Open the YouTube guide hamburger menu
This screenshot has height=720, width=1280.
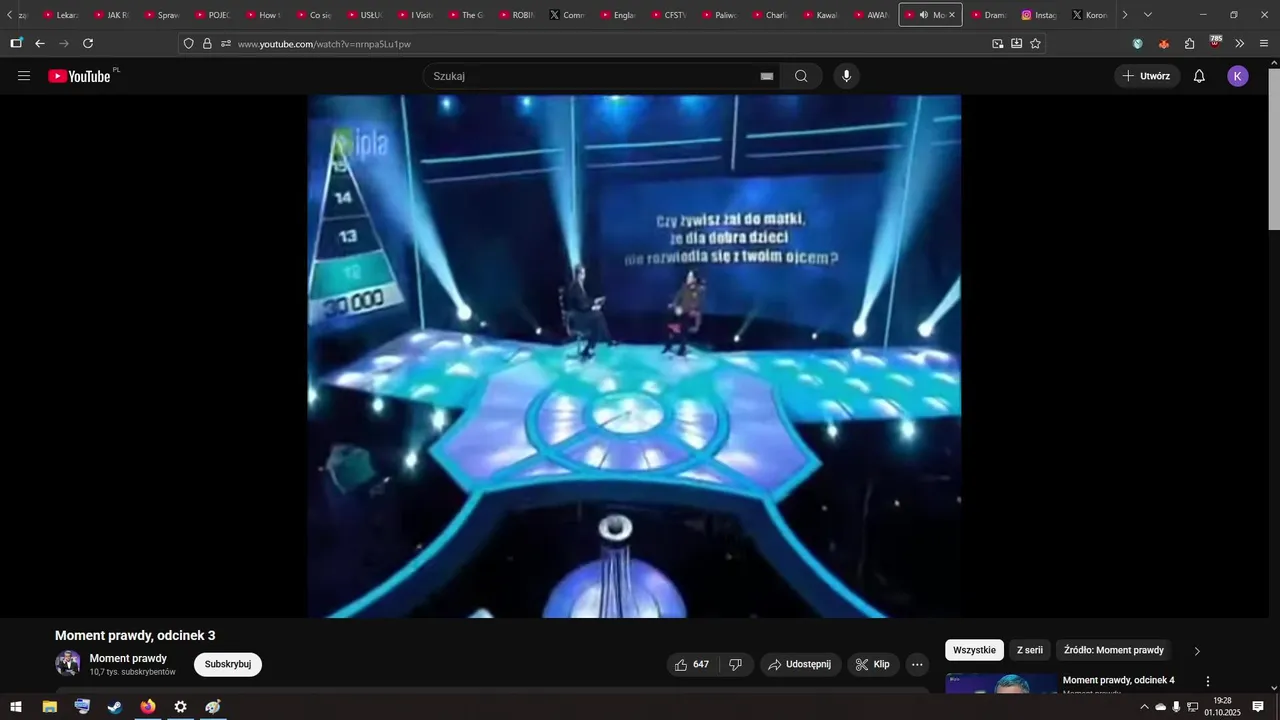(24, 76)
